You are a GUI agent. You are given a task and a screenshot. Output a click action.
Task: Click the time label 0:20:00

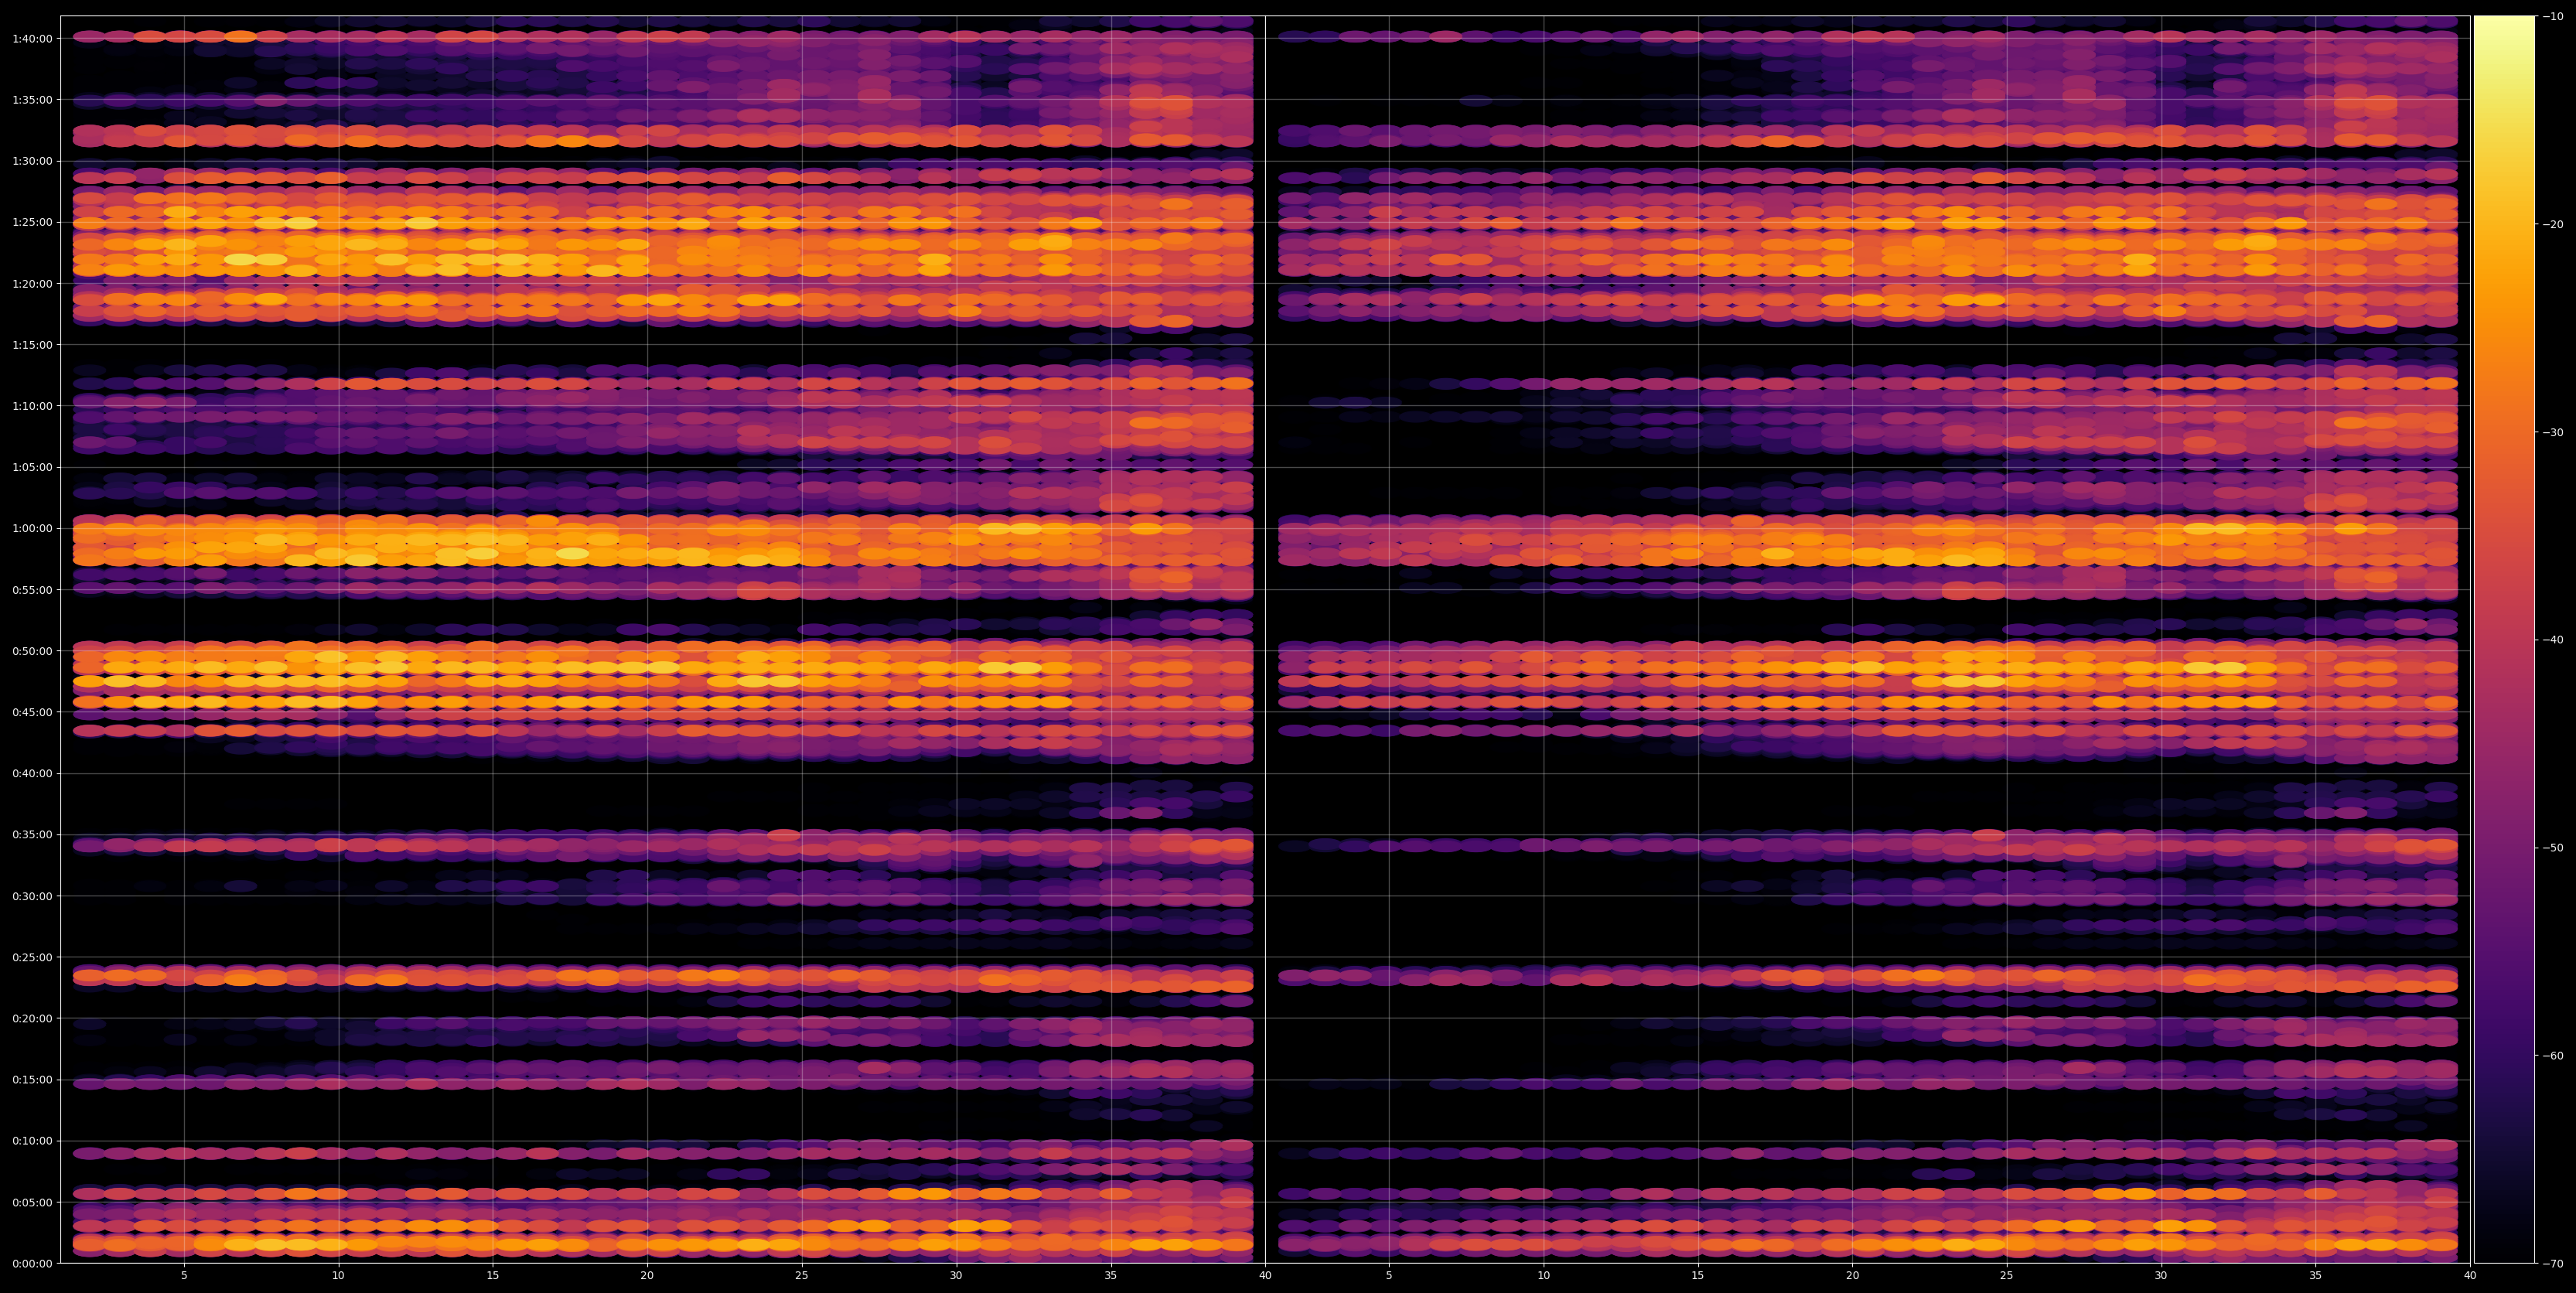(32, 1018)
